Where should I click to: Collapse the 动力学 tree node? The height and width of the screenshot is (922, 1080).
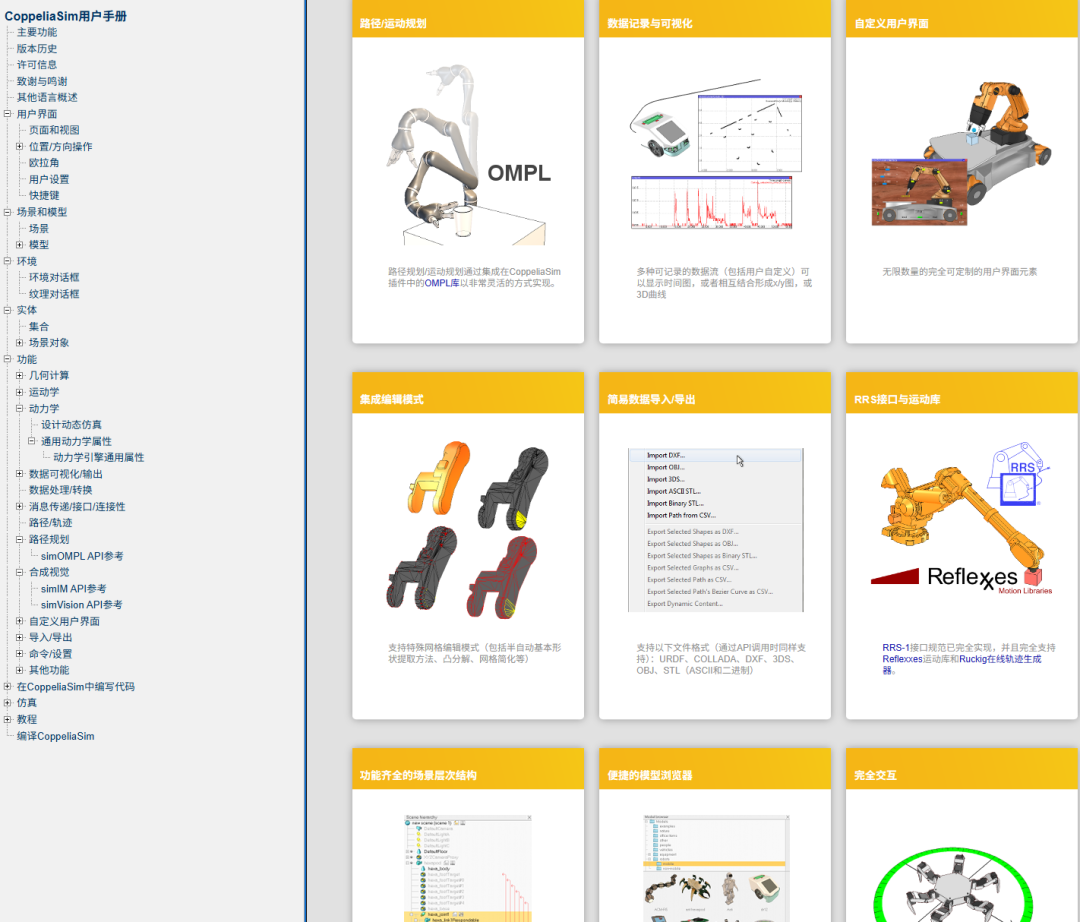click(19, 408)
